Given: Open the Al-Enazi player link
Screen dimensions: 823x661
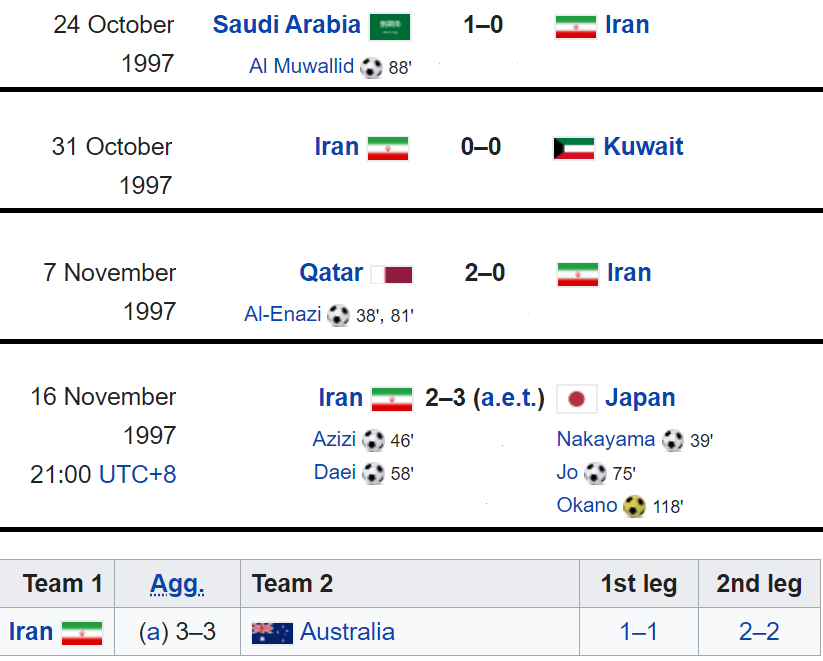Looking at the screenshot, I should click(282, 314).
